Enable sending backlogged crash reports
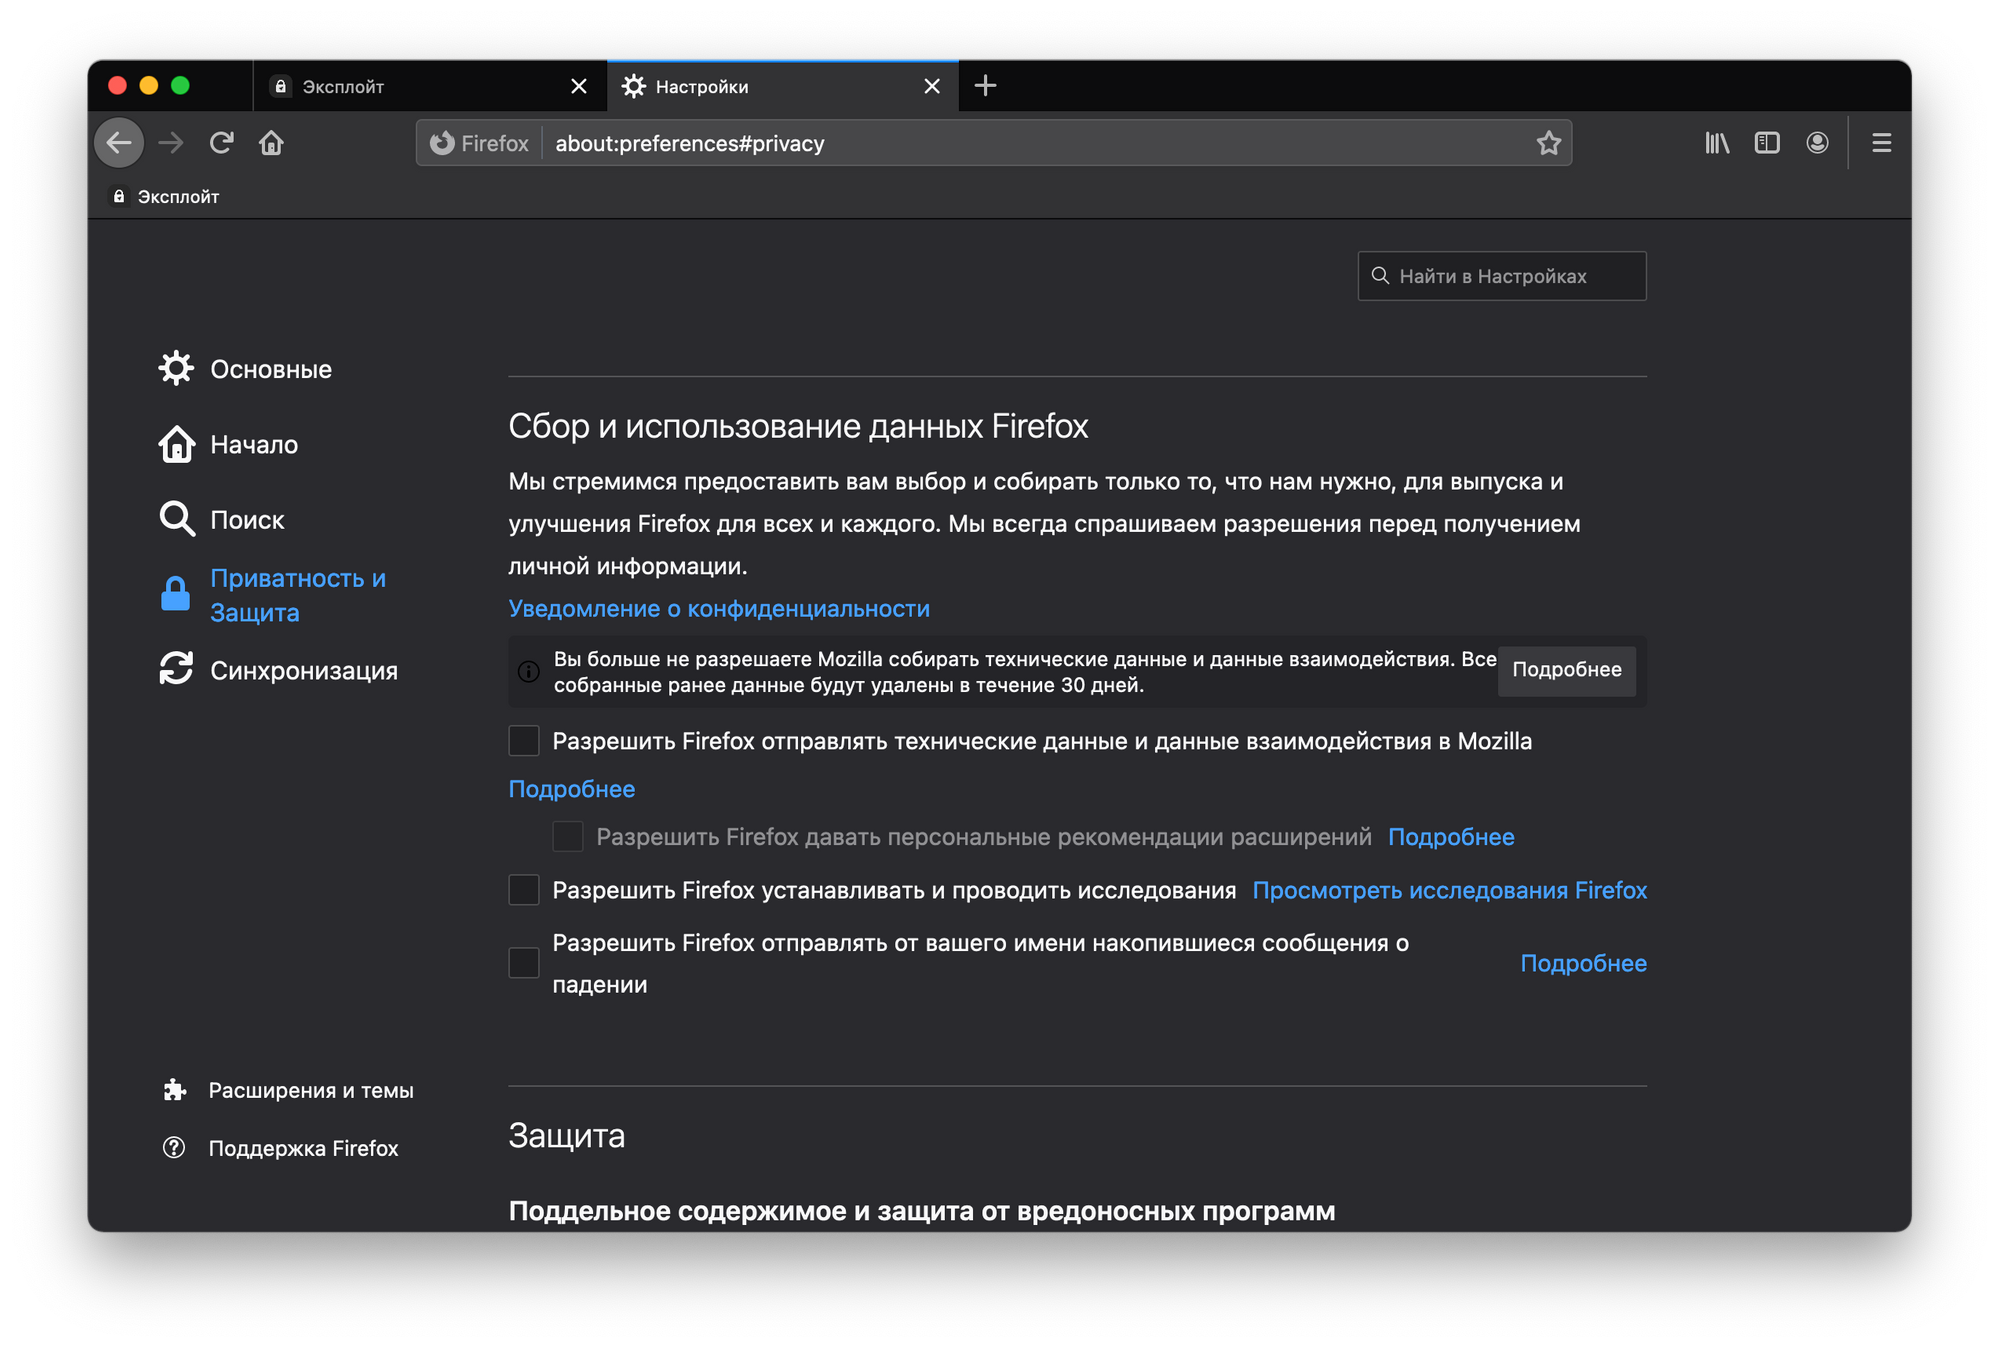The image size is (2000, 1349). pos(524,963)
